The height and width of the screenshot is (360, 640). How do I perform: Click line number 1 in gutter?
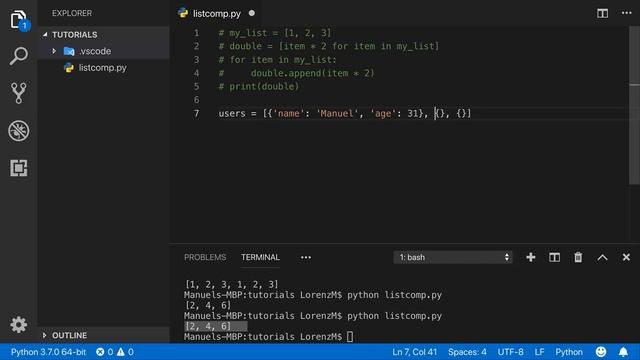click(196, 33)
